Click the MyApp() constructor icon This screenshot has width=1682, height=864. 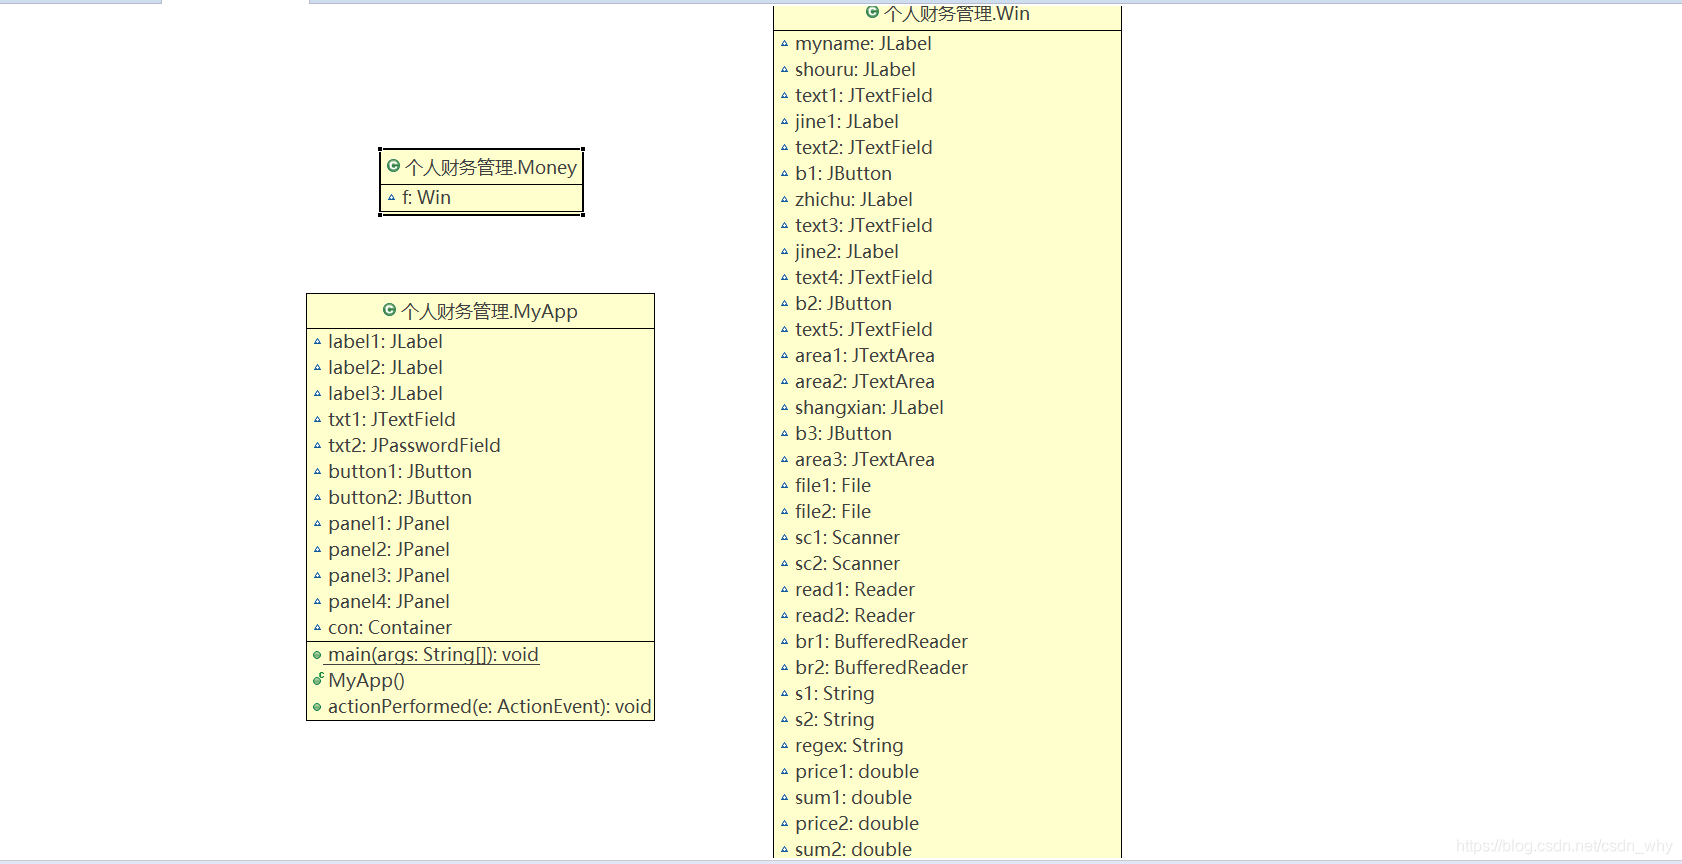point(318,680)
